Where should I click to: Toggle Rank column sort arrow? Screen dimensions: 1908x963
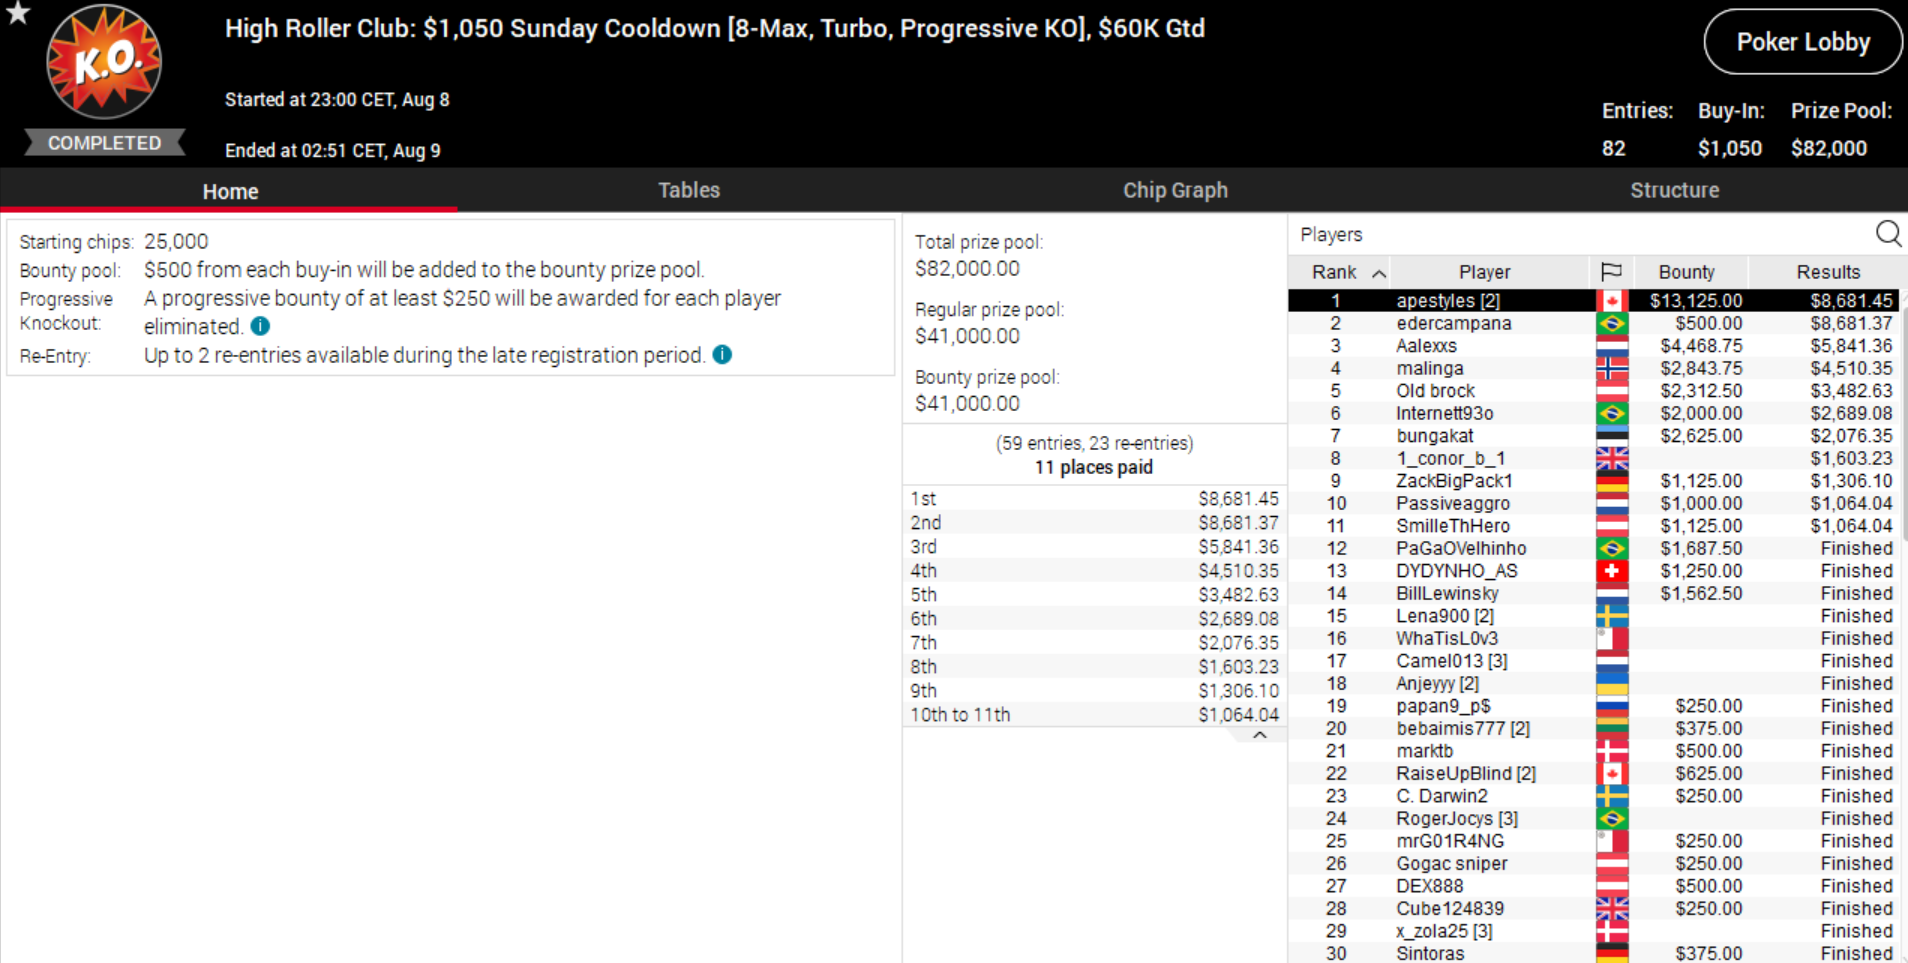1379,273
